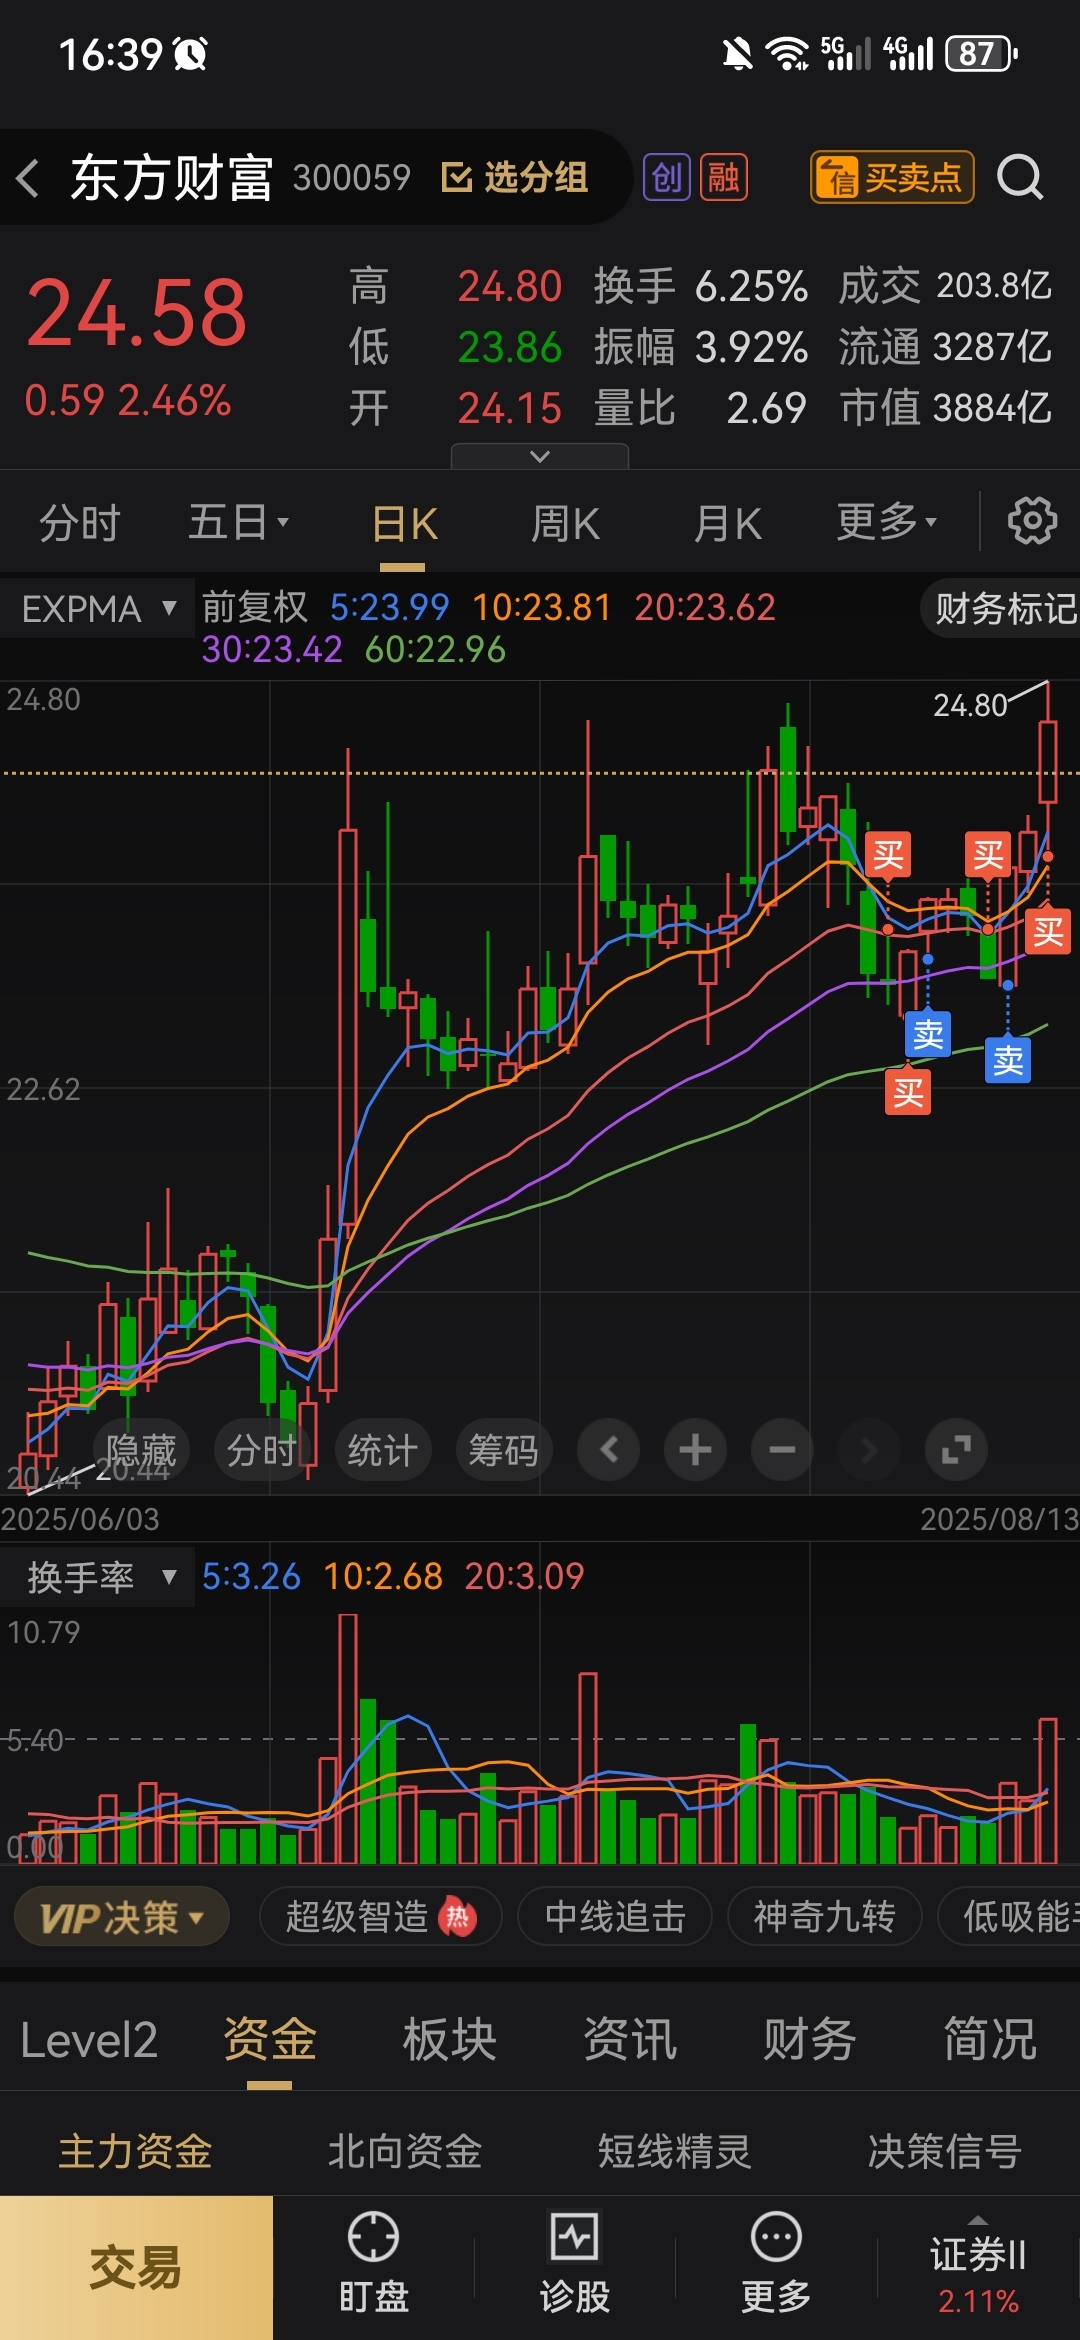The width and height of the screenshot is (1080, 2340).
Task: Open the 板块 tab
Action: tap(450, 2039)
